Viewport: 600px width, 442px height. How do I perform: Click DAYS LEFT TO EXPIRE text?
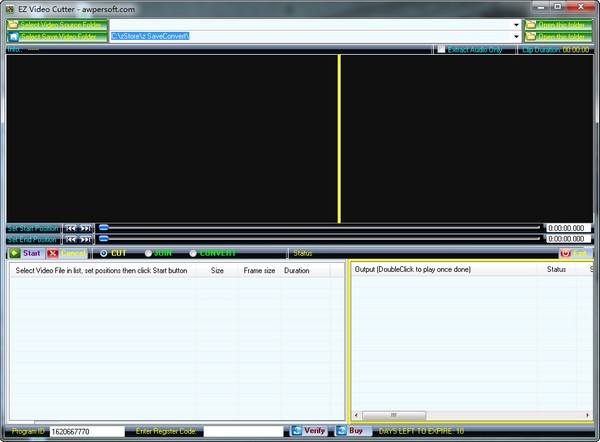click(x=421, y=431)
